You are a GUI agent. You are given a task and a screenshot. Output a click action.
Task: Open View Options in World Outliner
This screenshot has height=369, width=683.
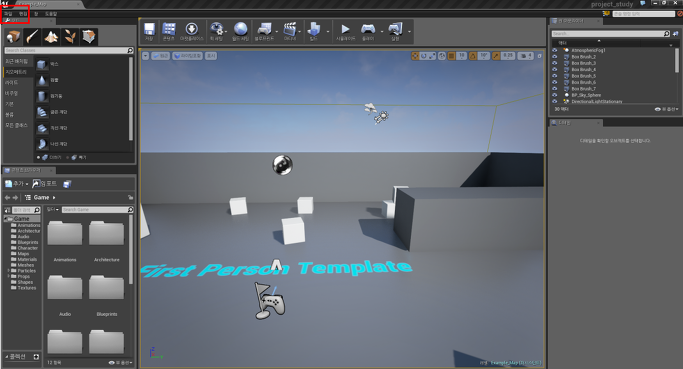(x=666, y=109)
